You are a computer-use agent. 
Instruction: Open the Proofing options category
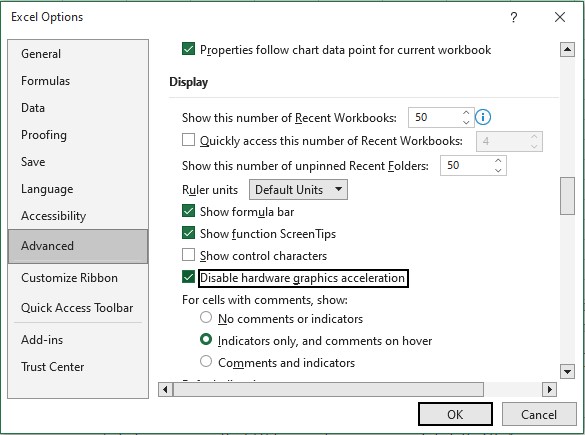tap(78, 135)
